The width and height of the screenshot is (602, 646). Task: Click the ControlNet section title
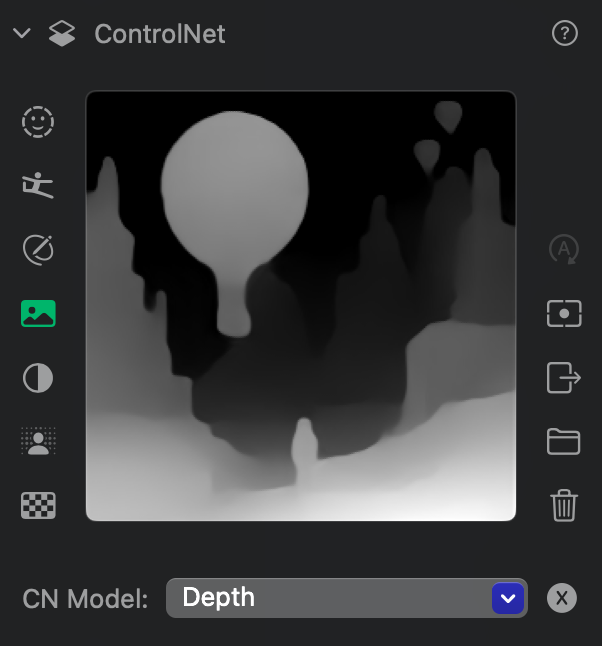[x=159, y=34]
